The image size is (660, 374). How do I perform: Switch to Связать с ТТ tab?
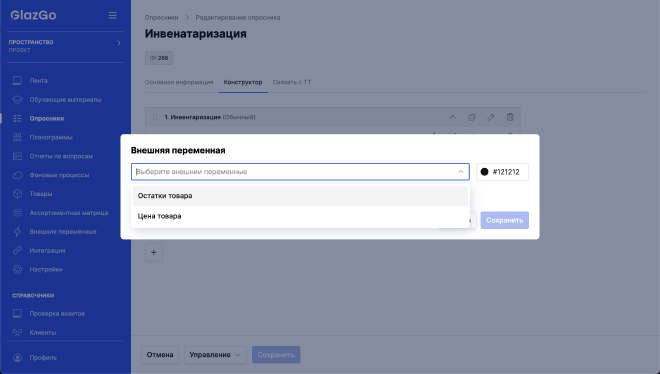tap(292, 82)
